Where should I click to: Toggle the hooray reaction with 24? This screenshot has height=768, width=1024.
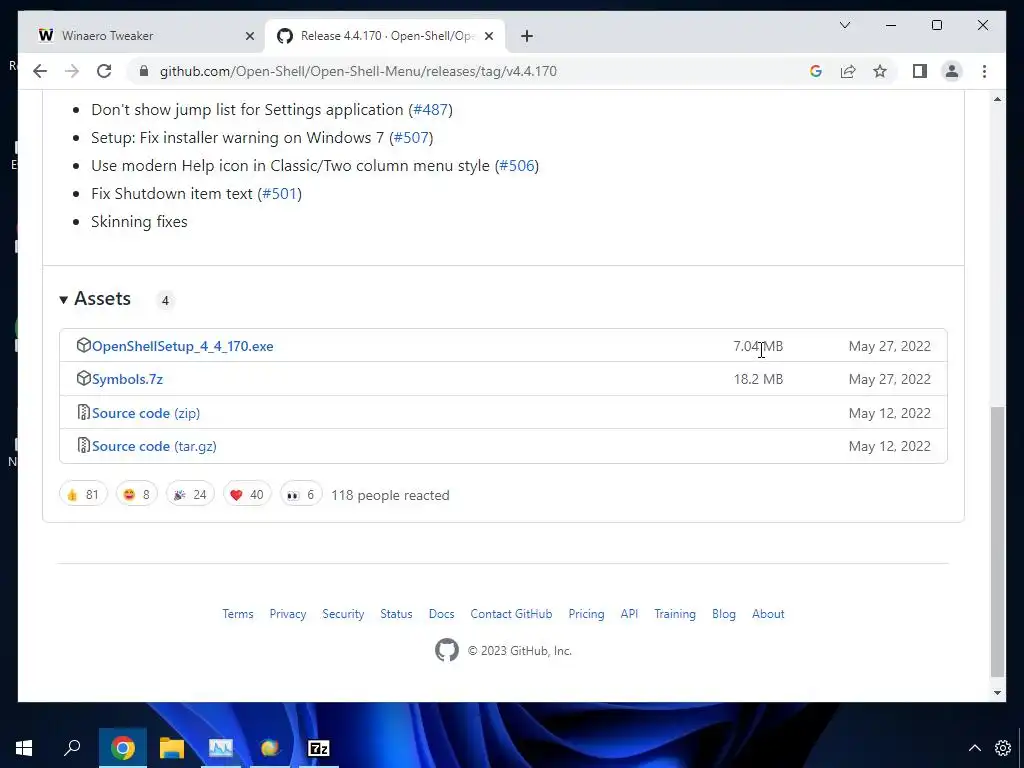pos(190,495)
